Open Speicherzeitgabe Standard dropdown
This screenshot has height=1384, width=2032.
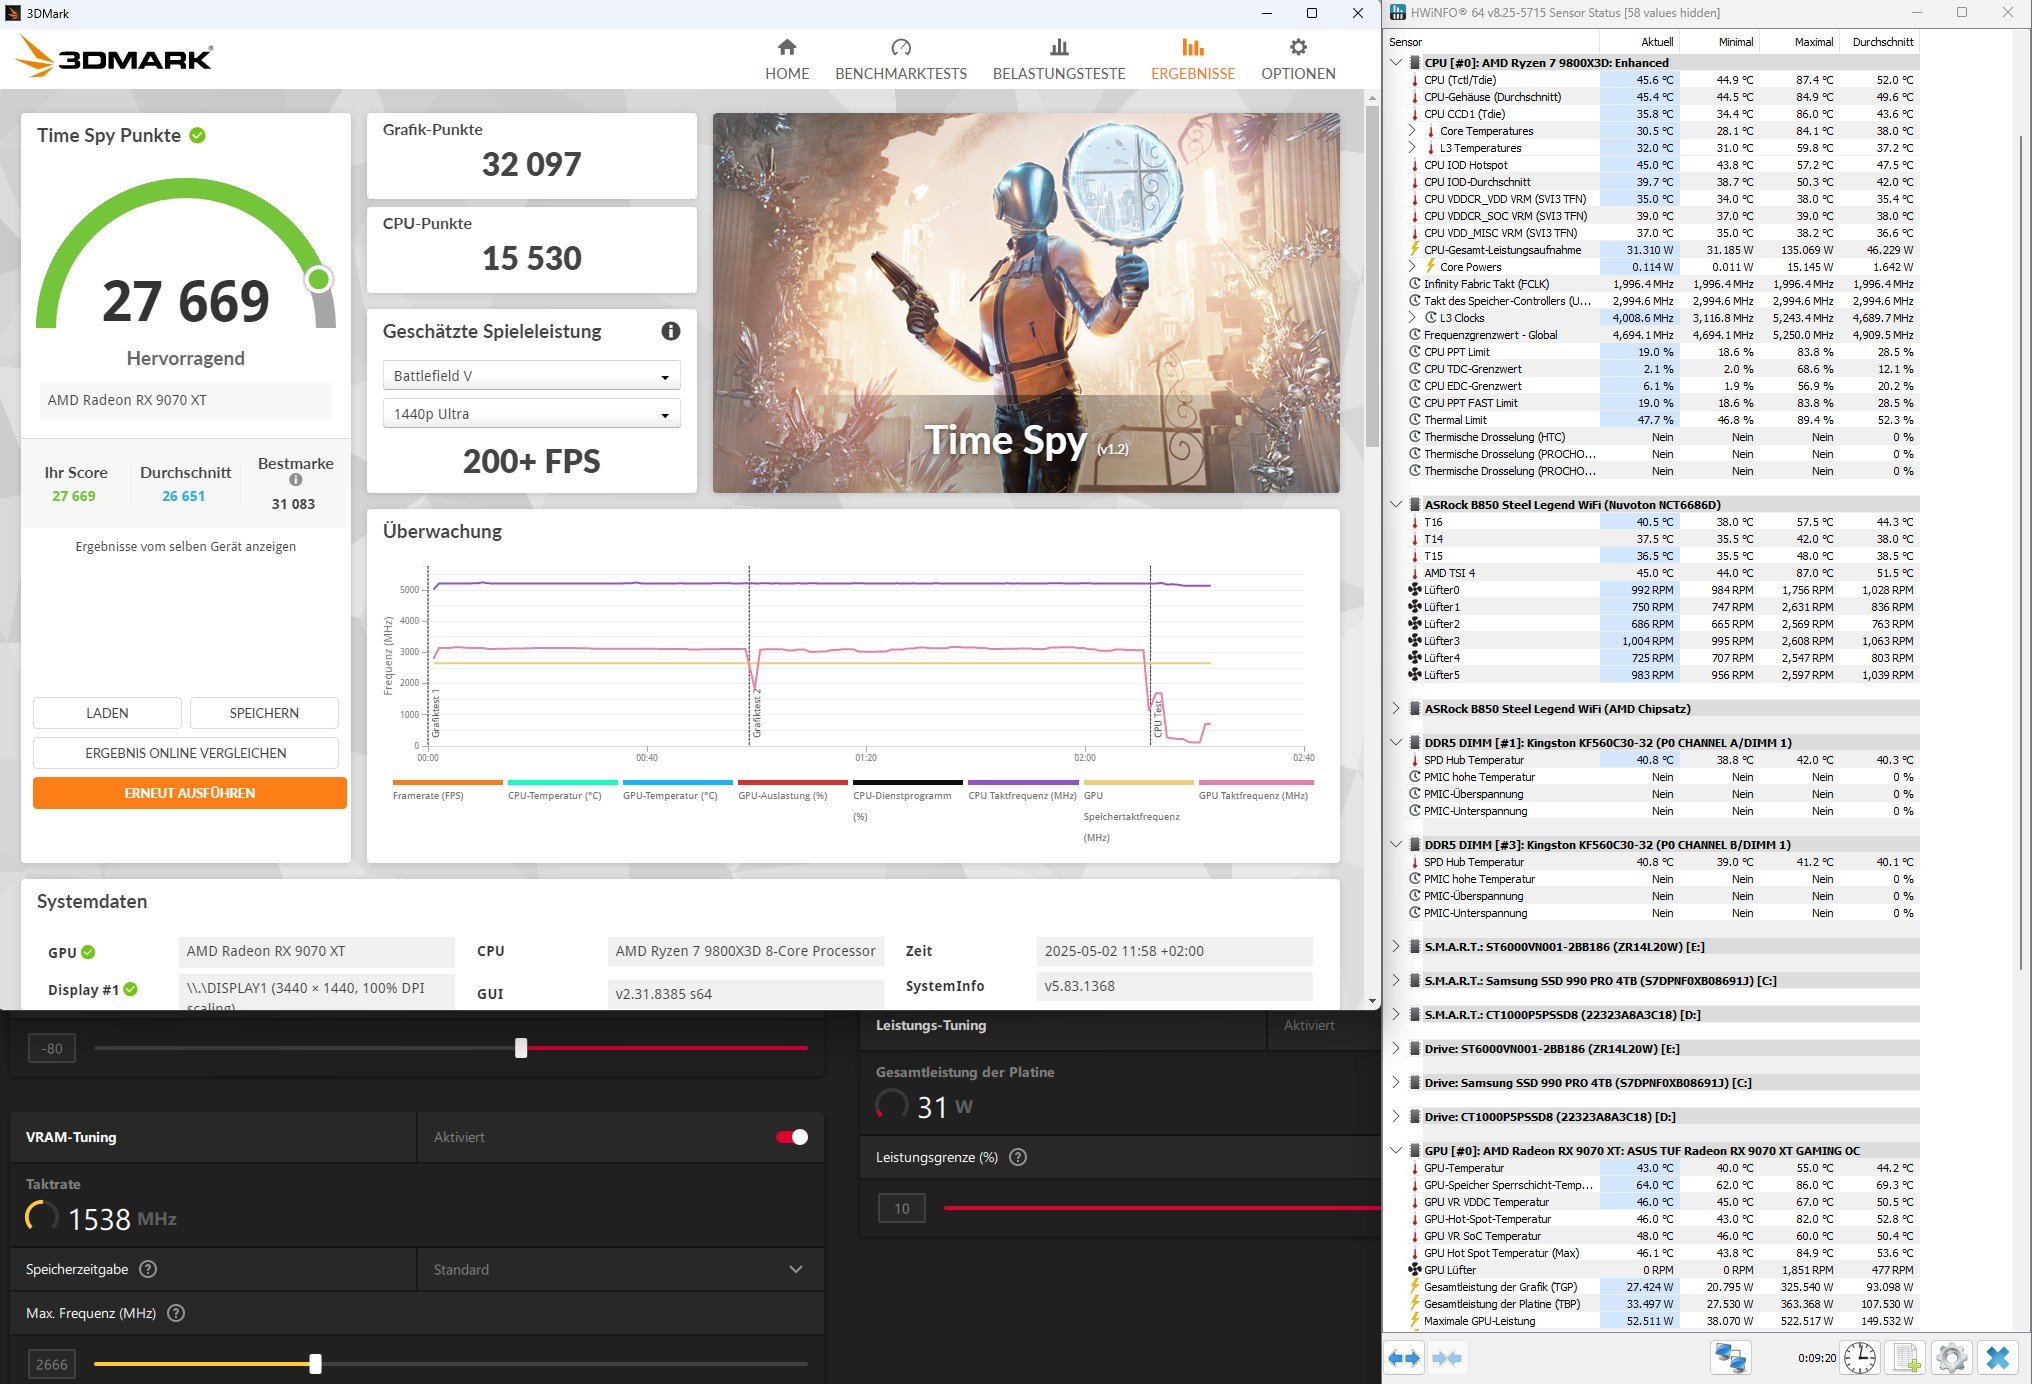tap(619, 1269)
